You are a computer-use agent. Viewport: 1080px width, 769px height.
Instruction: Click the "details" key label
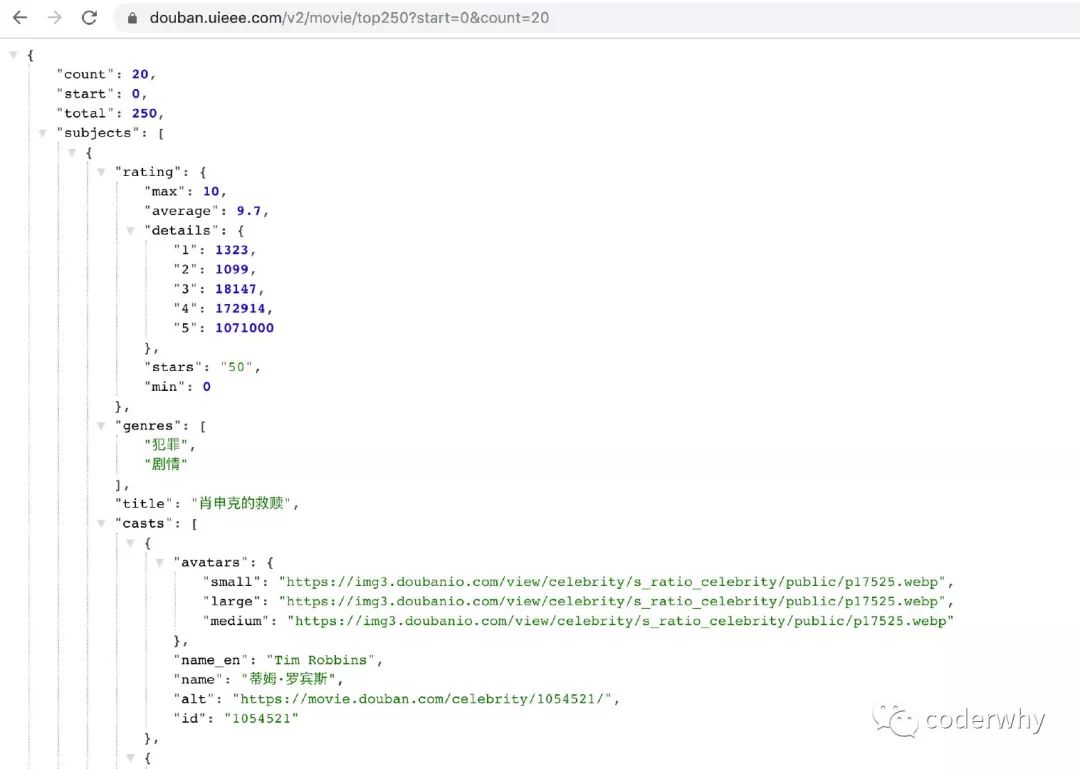181,230
